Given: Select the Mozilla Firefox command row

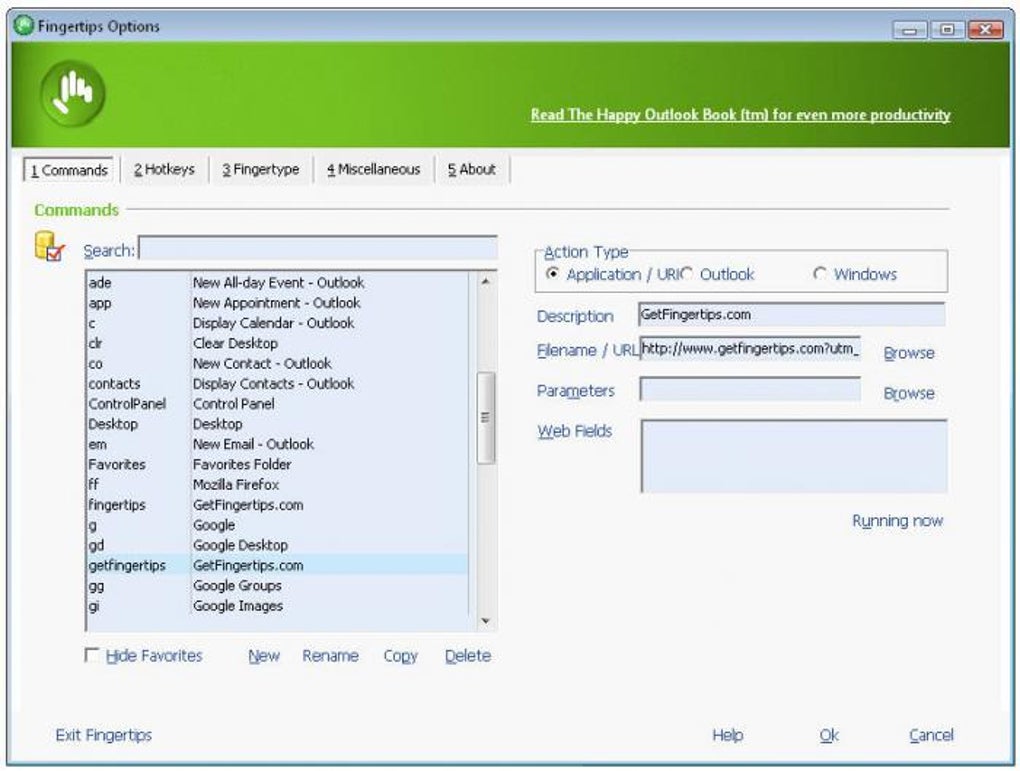Looking at the screenshot, I should click(278, 485).
